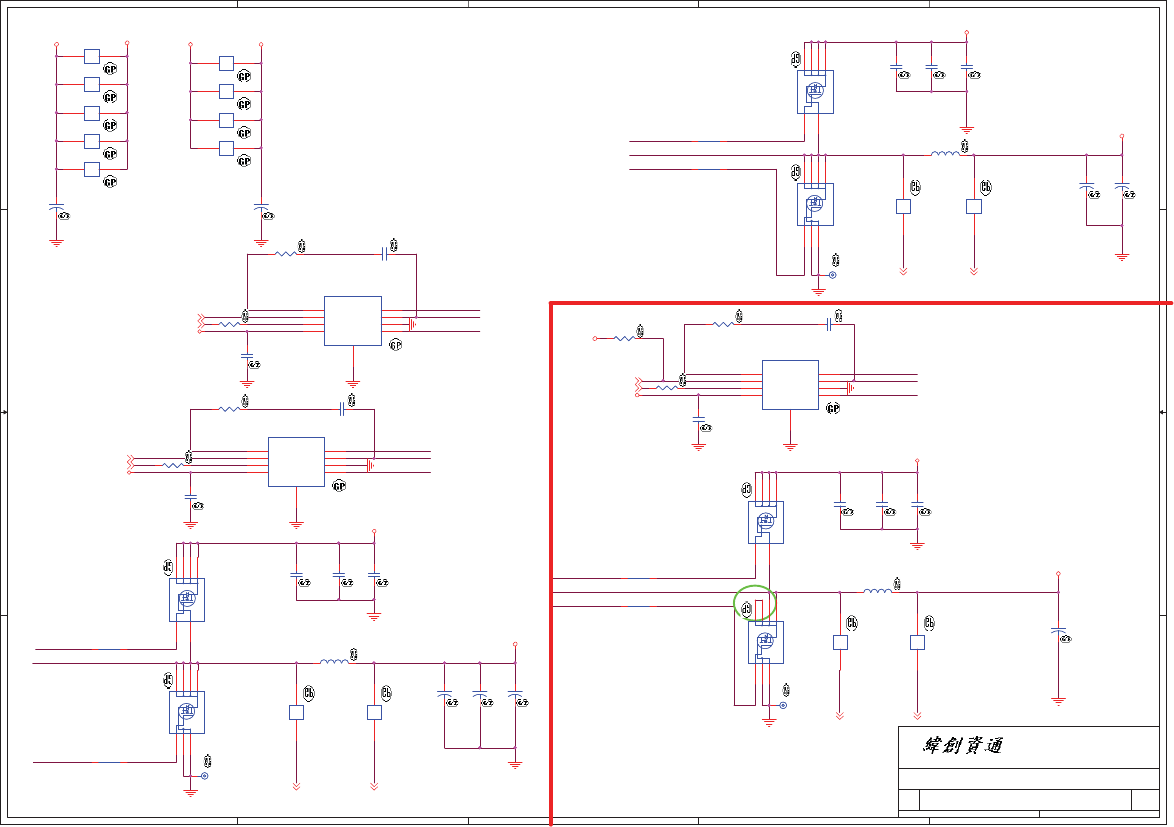
Task: Select the inductor on the top-right output line
Action: click(x=945, y=153)
